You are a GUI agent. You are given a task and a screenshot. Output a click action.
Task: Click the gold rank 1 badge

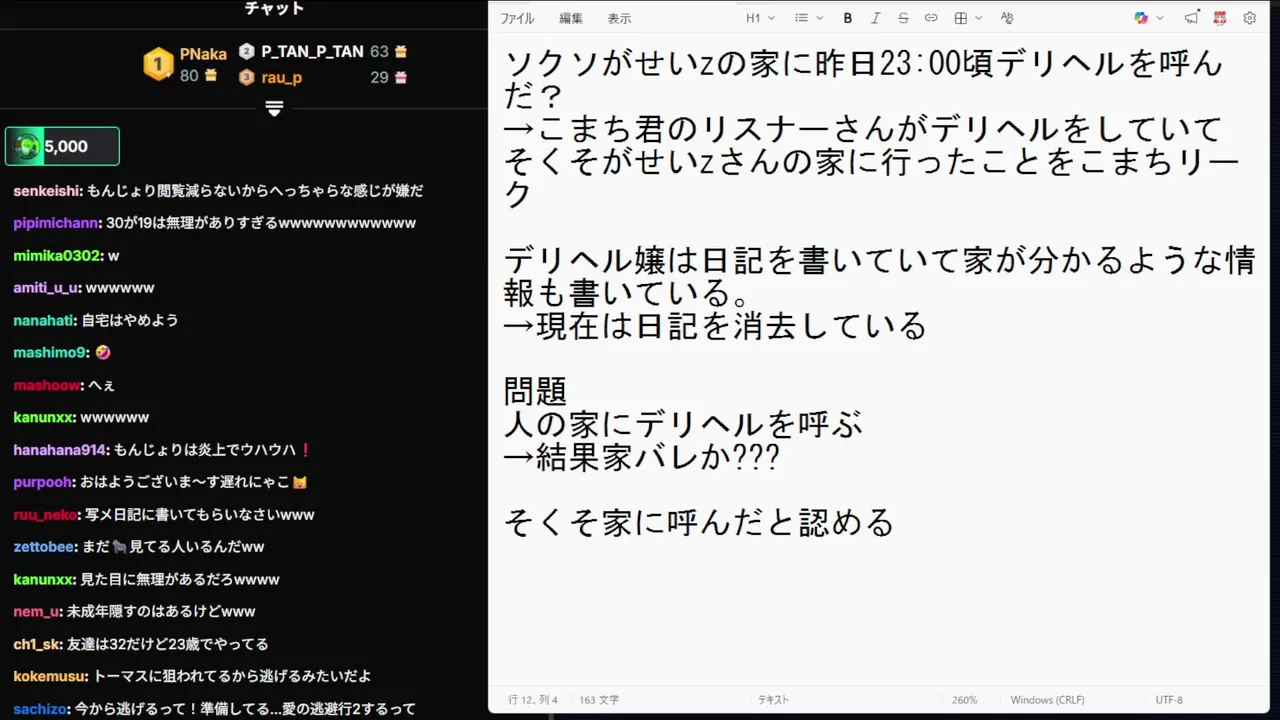[x=158, y=65]
